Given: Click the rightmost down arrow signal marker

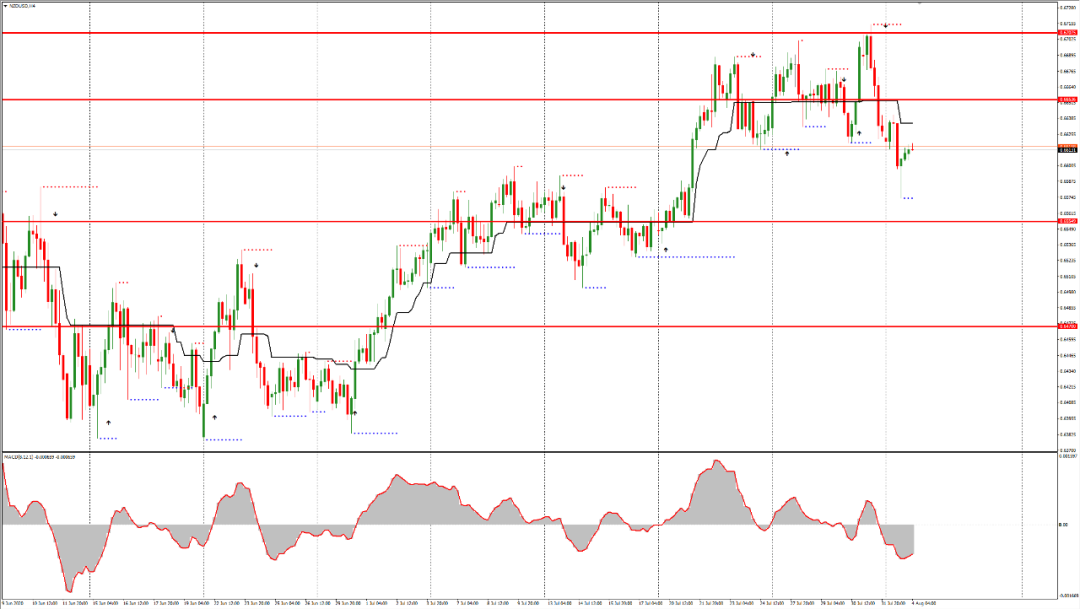Looking at the screenshot, I should (x=886, y=25).
